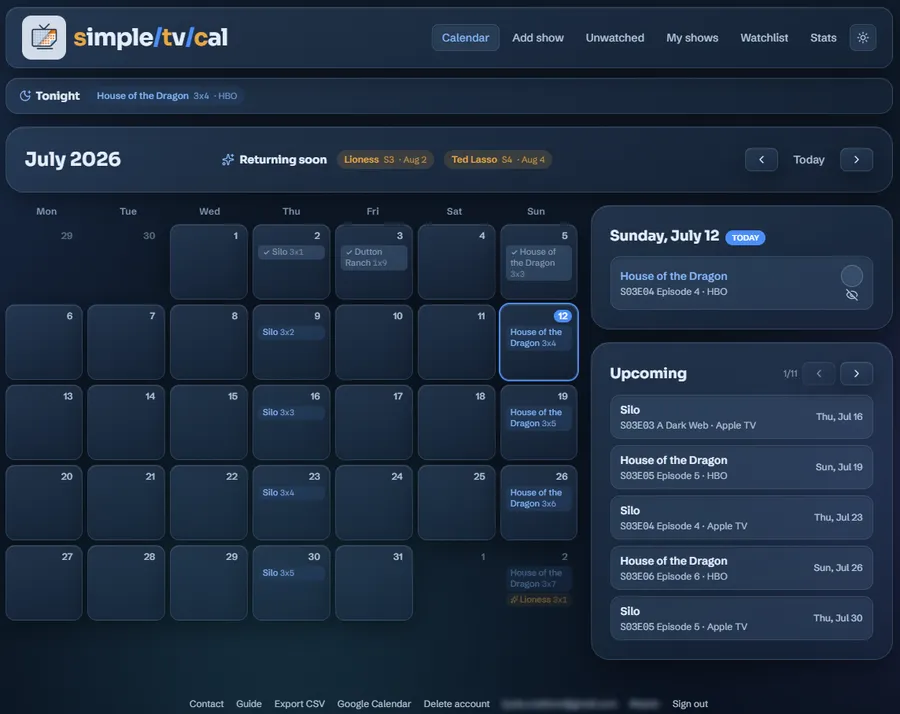Image resolution: width=900 pixels, height=714 pixels.
Task: Select the July 4 calendar day cell
Action: [456, 262]
